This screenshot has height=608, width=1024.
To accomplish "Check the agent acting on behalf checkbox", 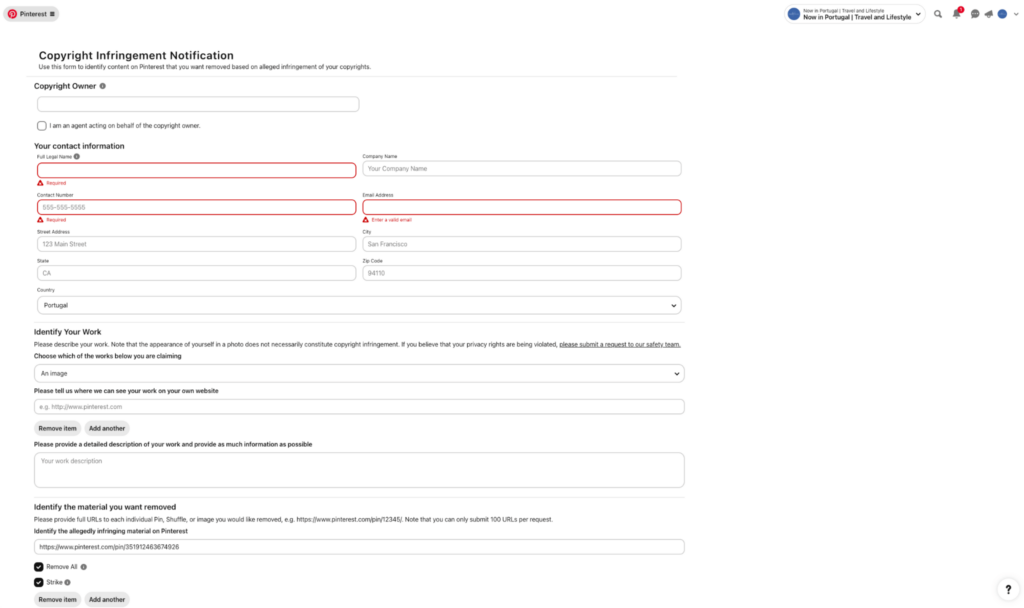I will point(41,125).
